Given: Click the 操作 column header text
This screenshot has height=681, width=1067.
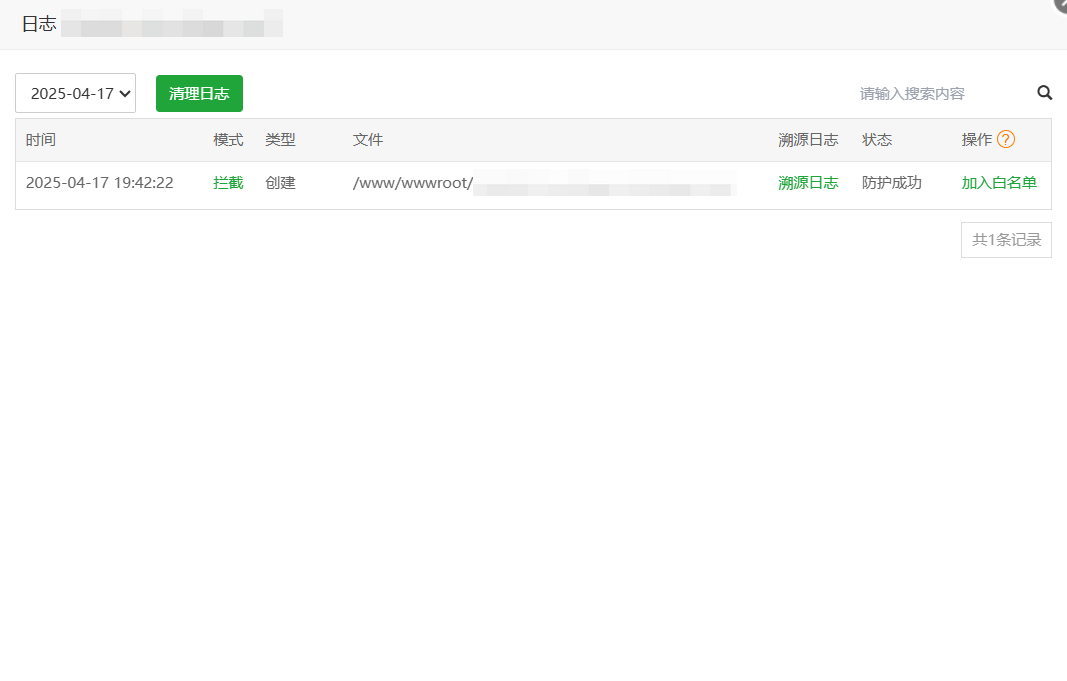Looking at the screenshot, I should coord(976,140).
